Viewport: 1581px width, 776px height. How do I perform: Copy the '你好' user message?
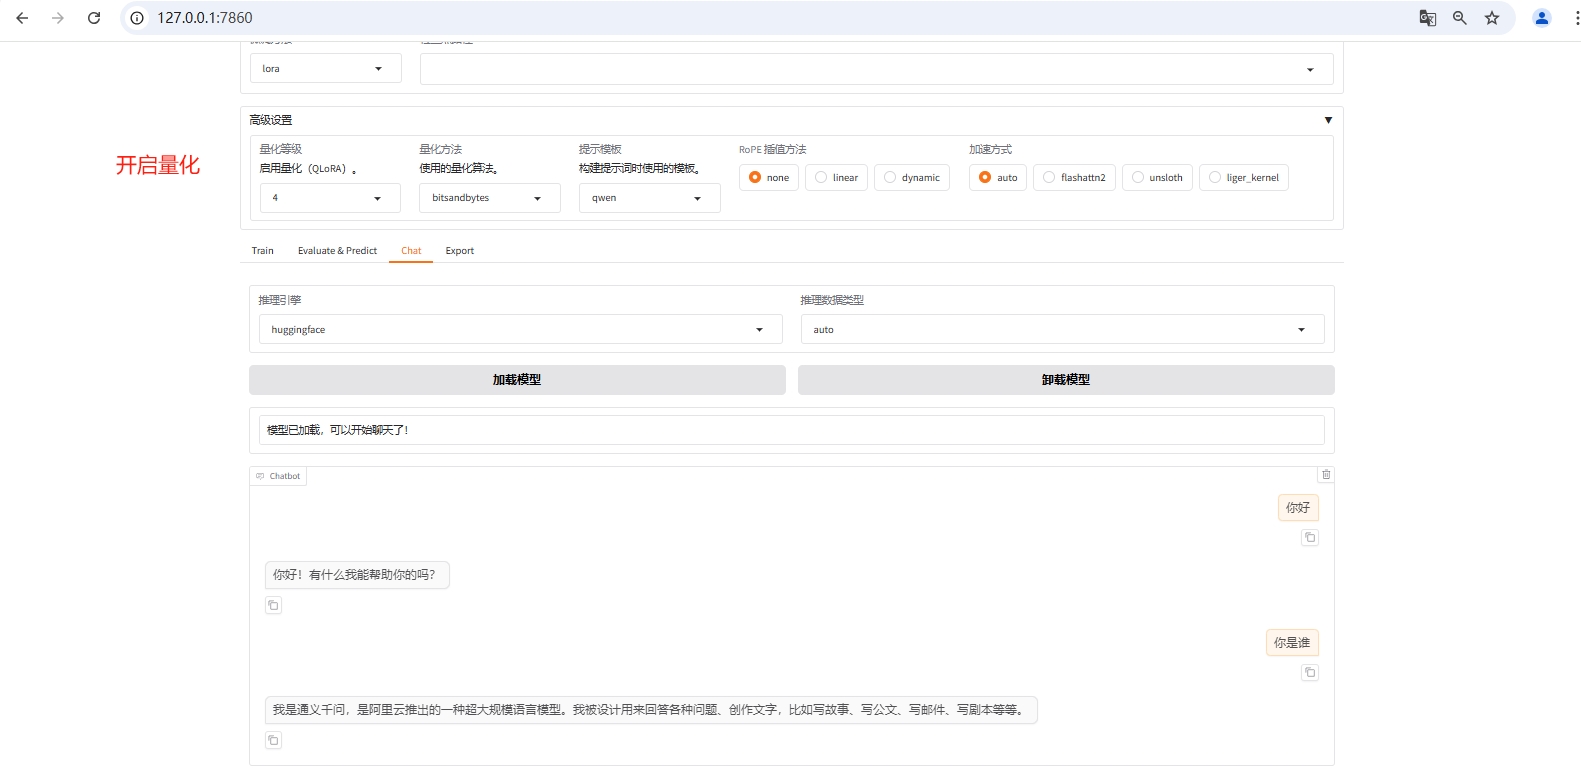coord(1309,538)
